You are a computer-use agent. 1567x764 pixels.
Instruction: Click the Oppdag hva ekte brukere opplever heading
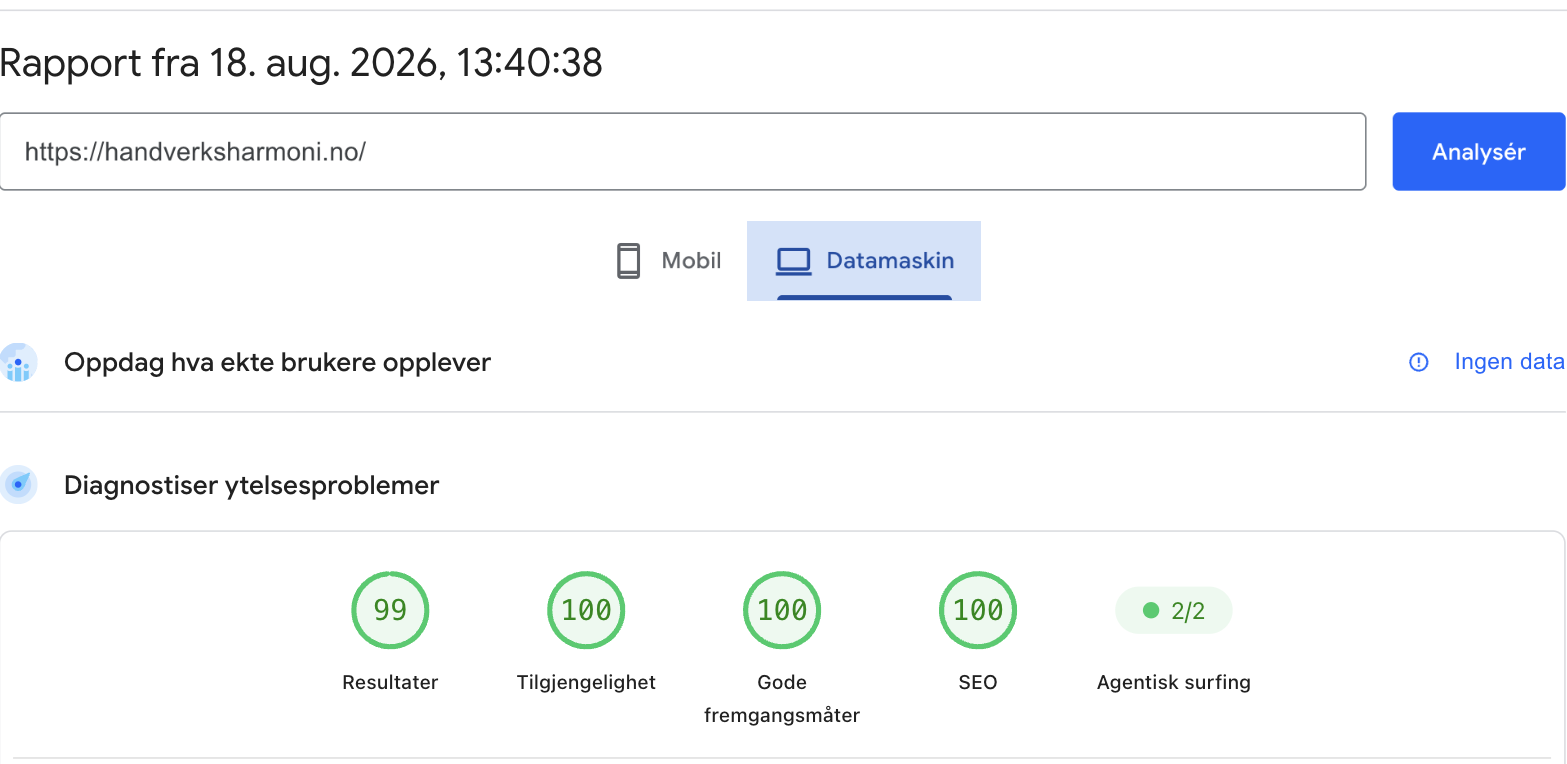[x=277, y=362]
